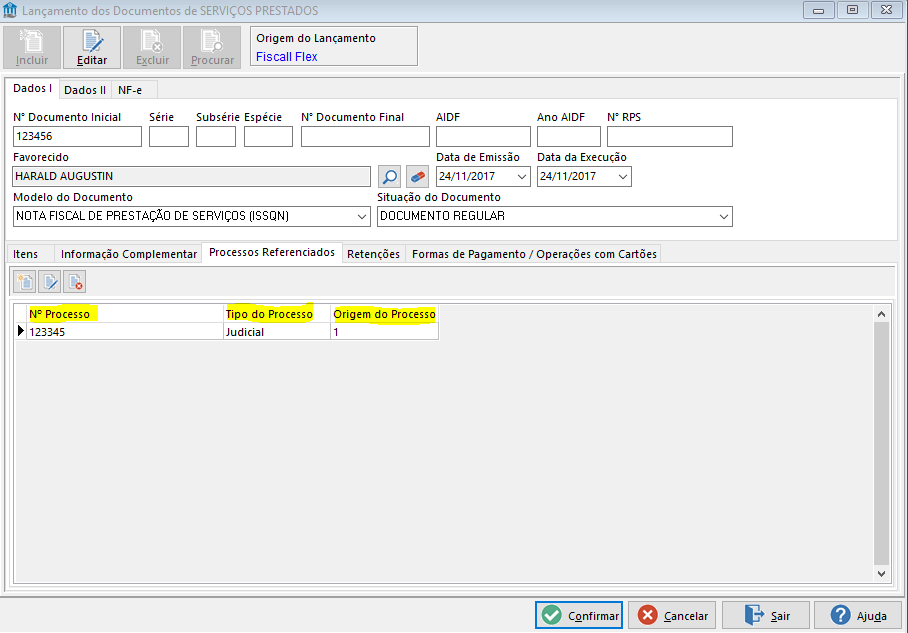Click the Espécie input field
The image size is (908, 633).
point(268,137)
